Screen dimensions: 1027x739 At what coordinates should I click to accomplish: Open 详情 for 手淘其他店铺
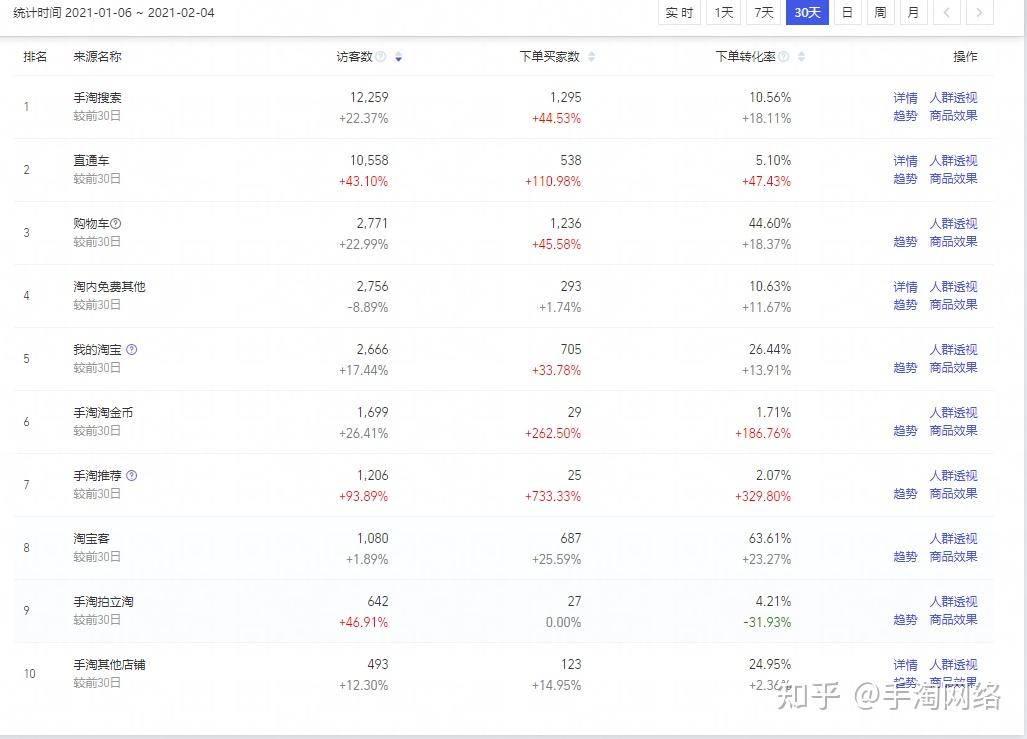tap(905, 664)
